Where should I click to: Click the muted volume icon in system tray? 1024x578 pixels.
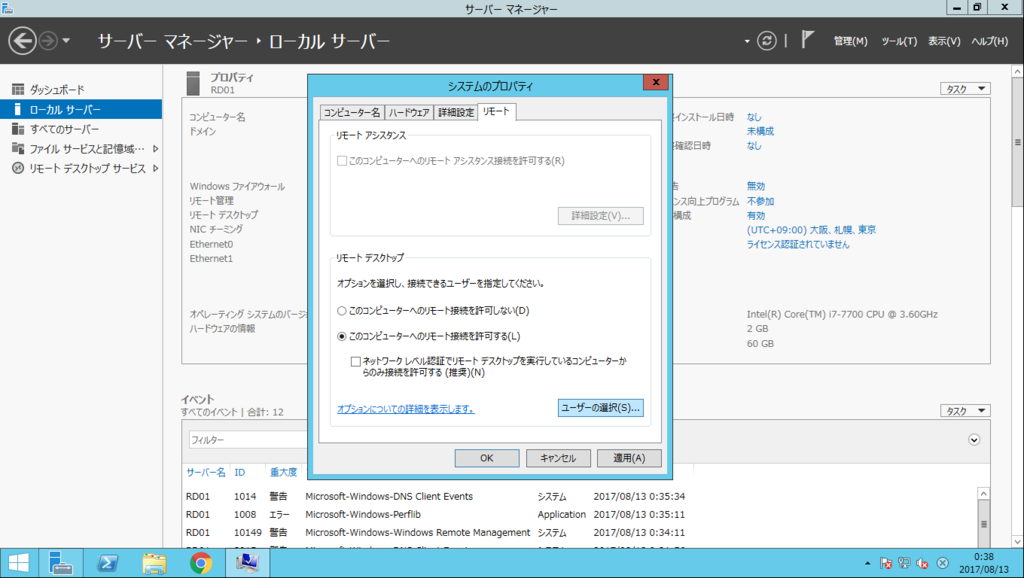pyautogui.click(x=920, y=564)
